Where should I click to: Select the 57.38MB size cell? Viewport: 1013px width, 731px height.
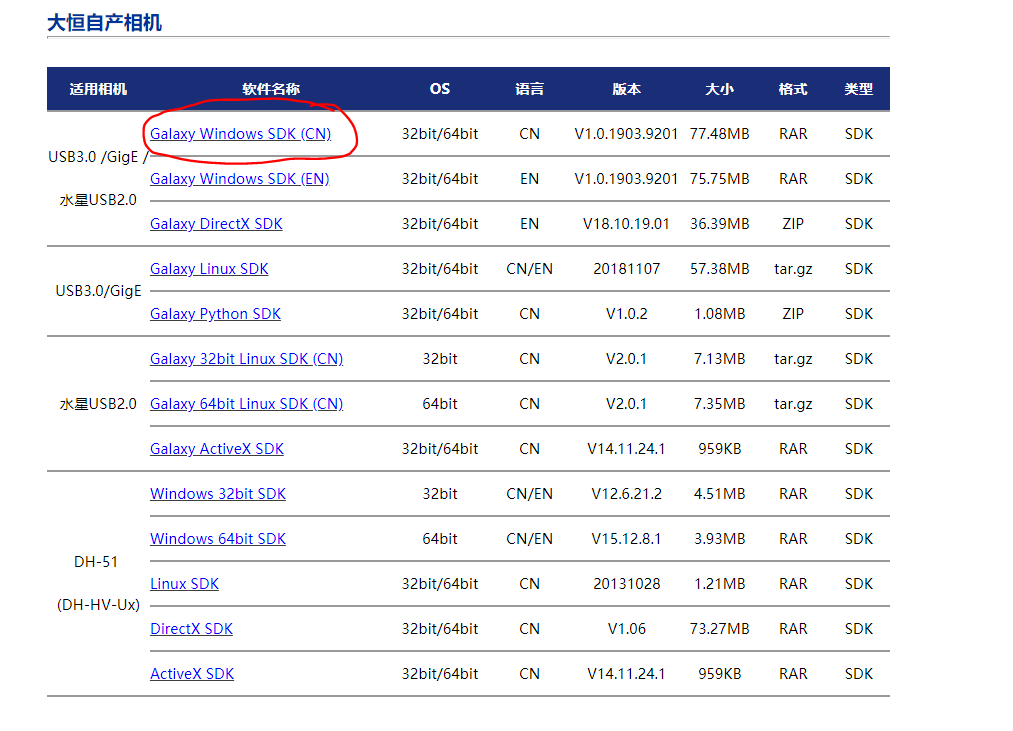point(720,269)
